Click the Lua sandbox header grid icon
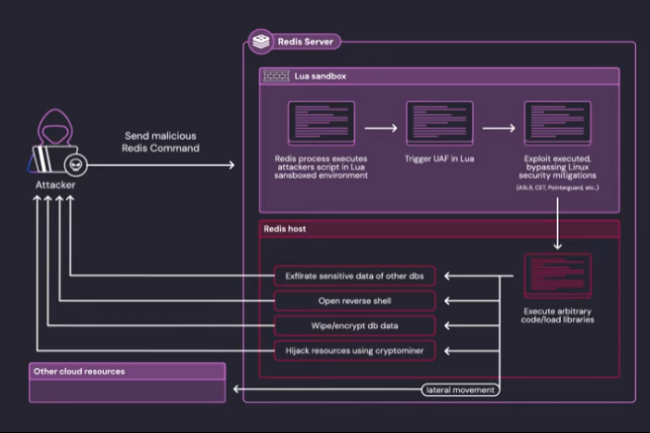The image size is (650, 433). pyautogui.click(x=275, y=76)
